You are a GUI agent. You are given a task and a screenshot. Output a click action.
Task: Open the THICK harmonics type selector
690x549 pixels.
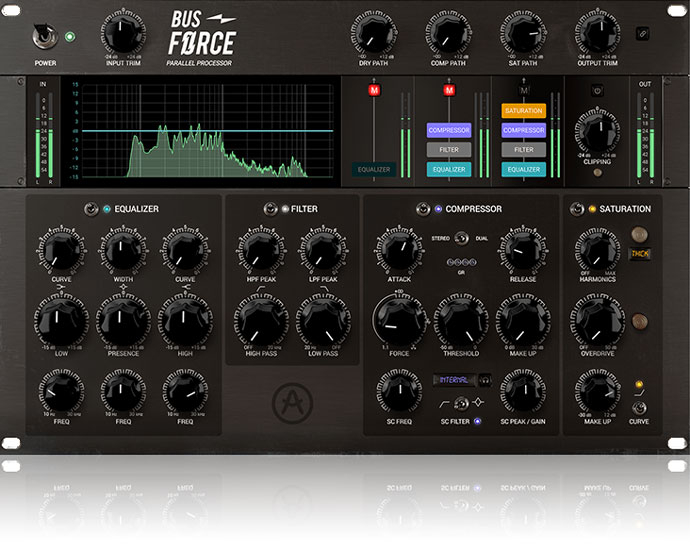tap(640, 254)
